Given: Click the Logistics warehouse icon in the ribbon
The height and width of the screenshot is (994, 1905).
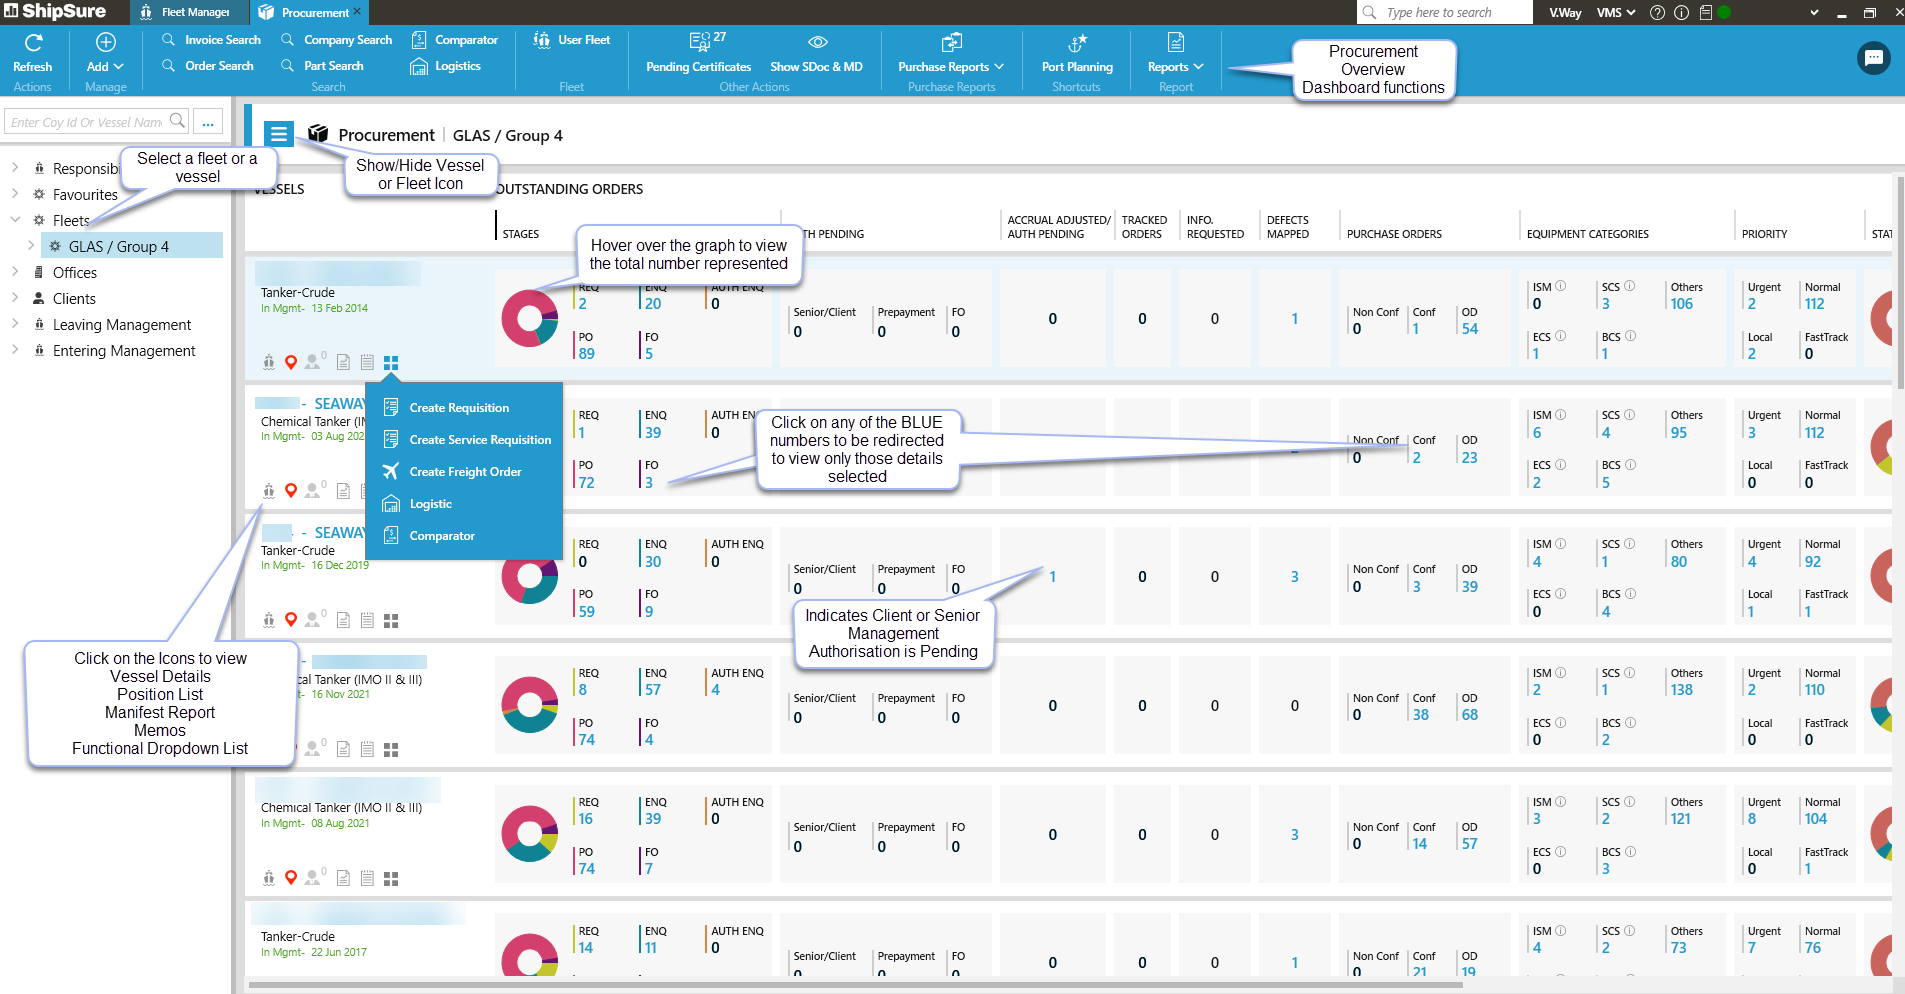Looking at the screenshot, I should (419, 66).
